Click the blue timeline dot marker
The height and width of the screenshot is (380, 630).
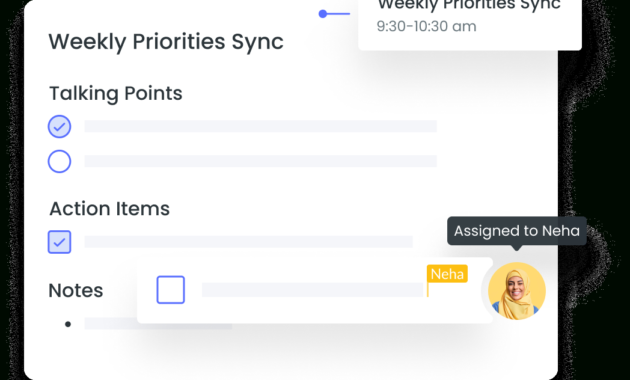[x=323, y=14]
